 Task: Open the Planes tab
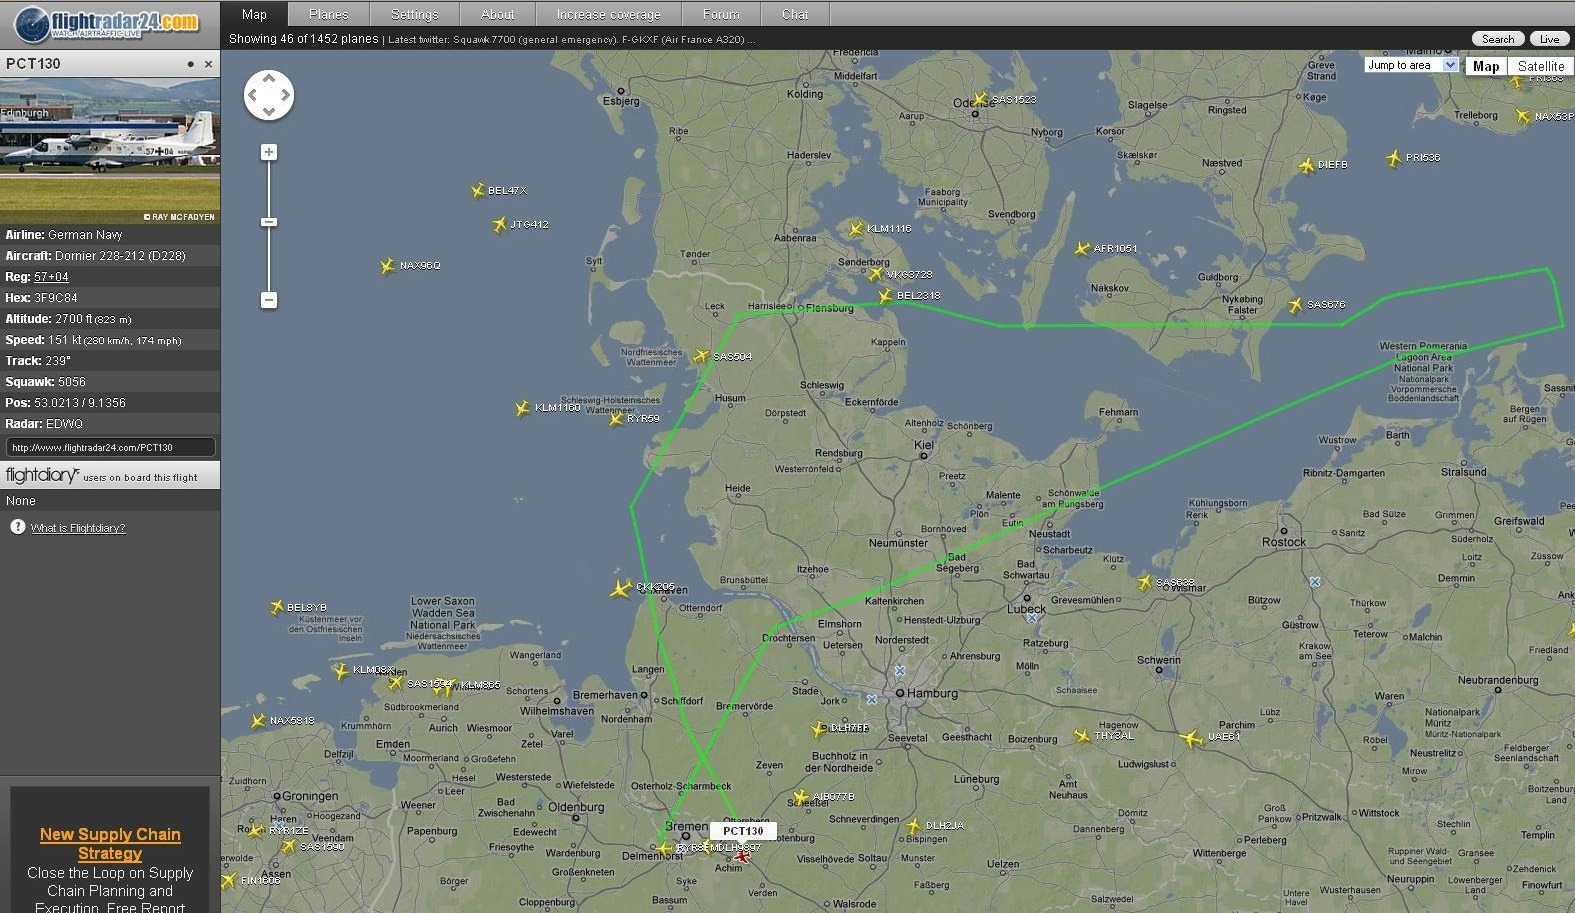[329, 14]
